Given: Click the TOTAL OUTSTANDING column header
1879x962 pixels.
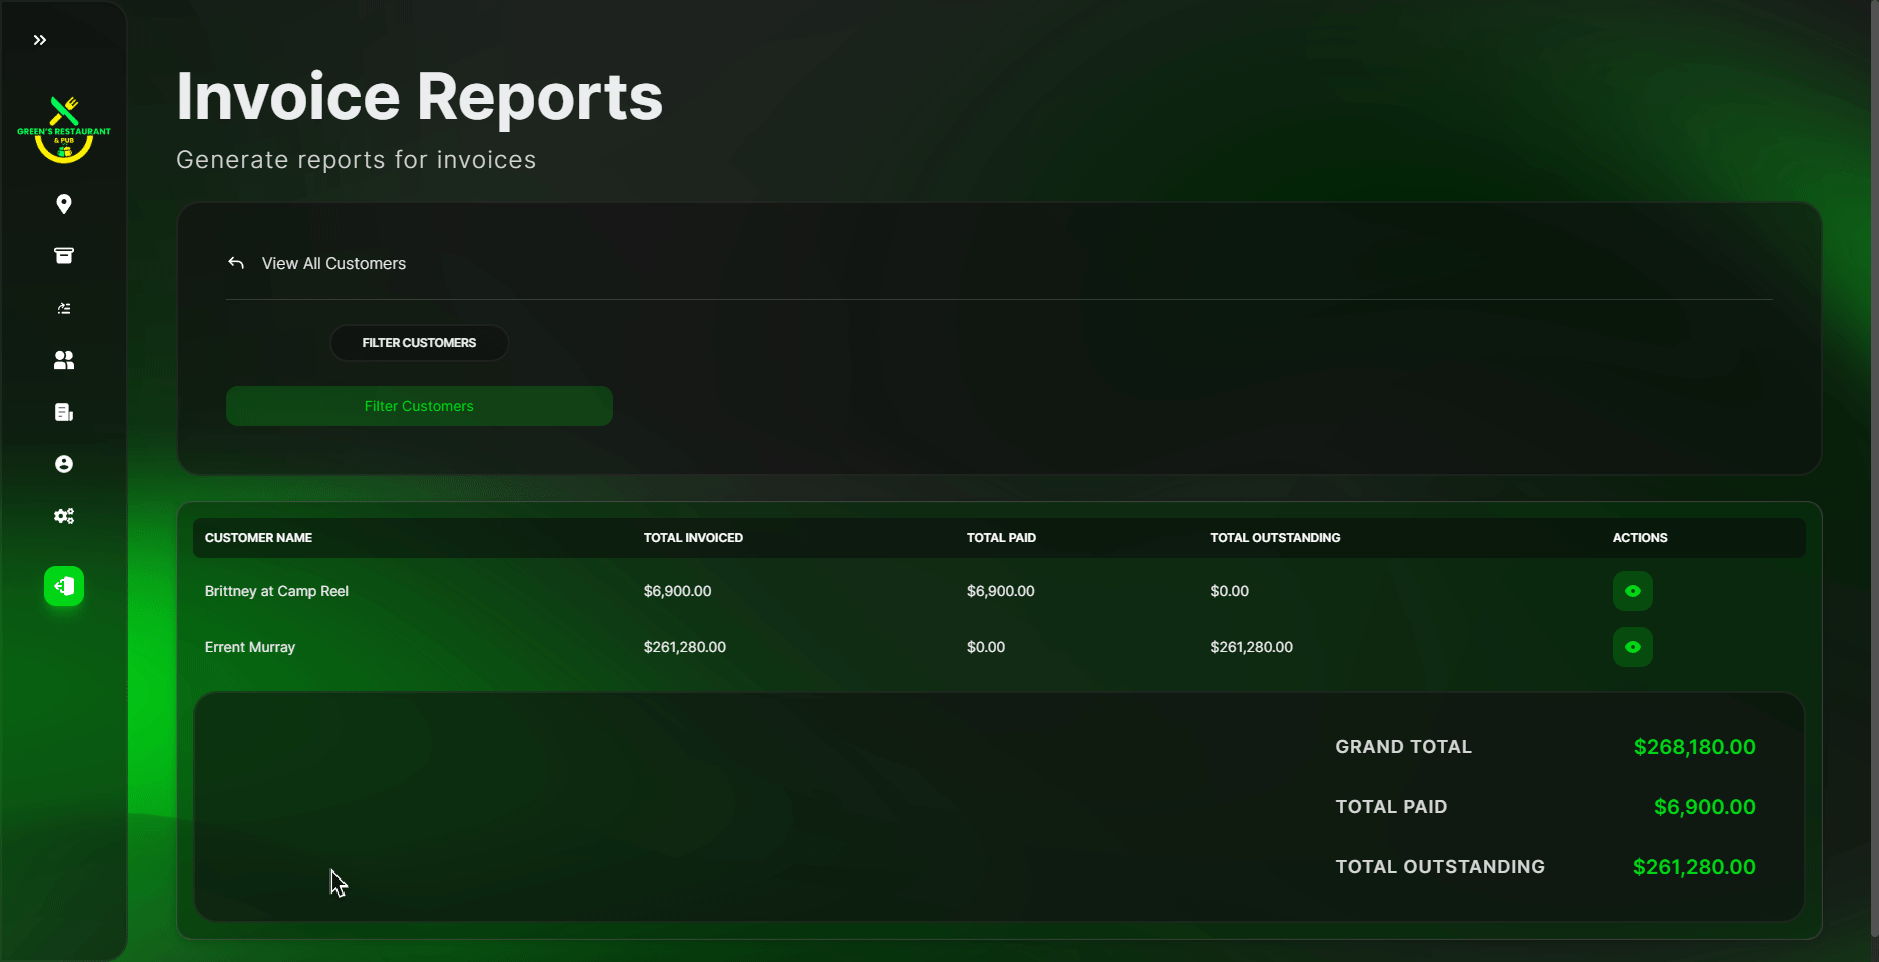Looking at the screenshot, I should [x=1275, y=538].
